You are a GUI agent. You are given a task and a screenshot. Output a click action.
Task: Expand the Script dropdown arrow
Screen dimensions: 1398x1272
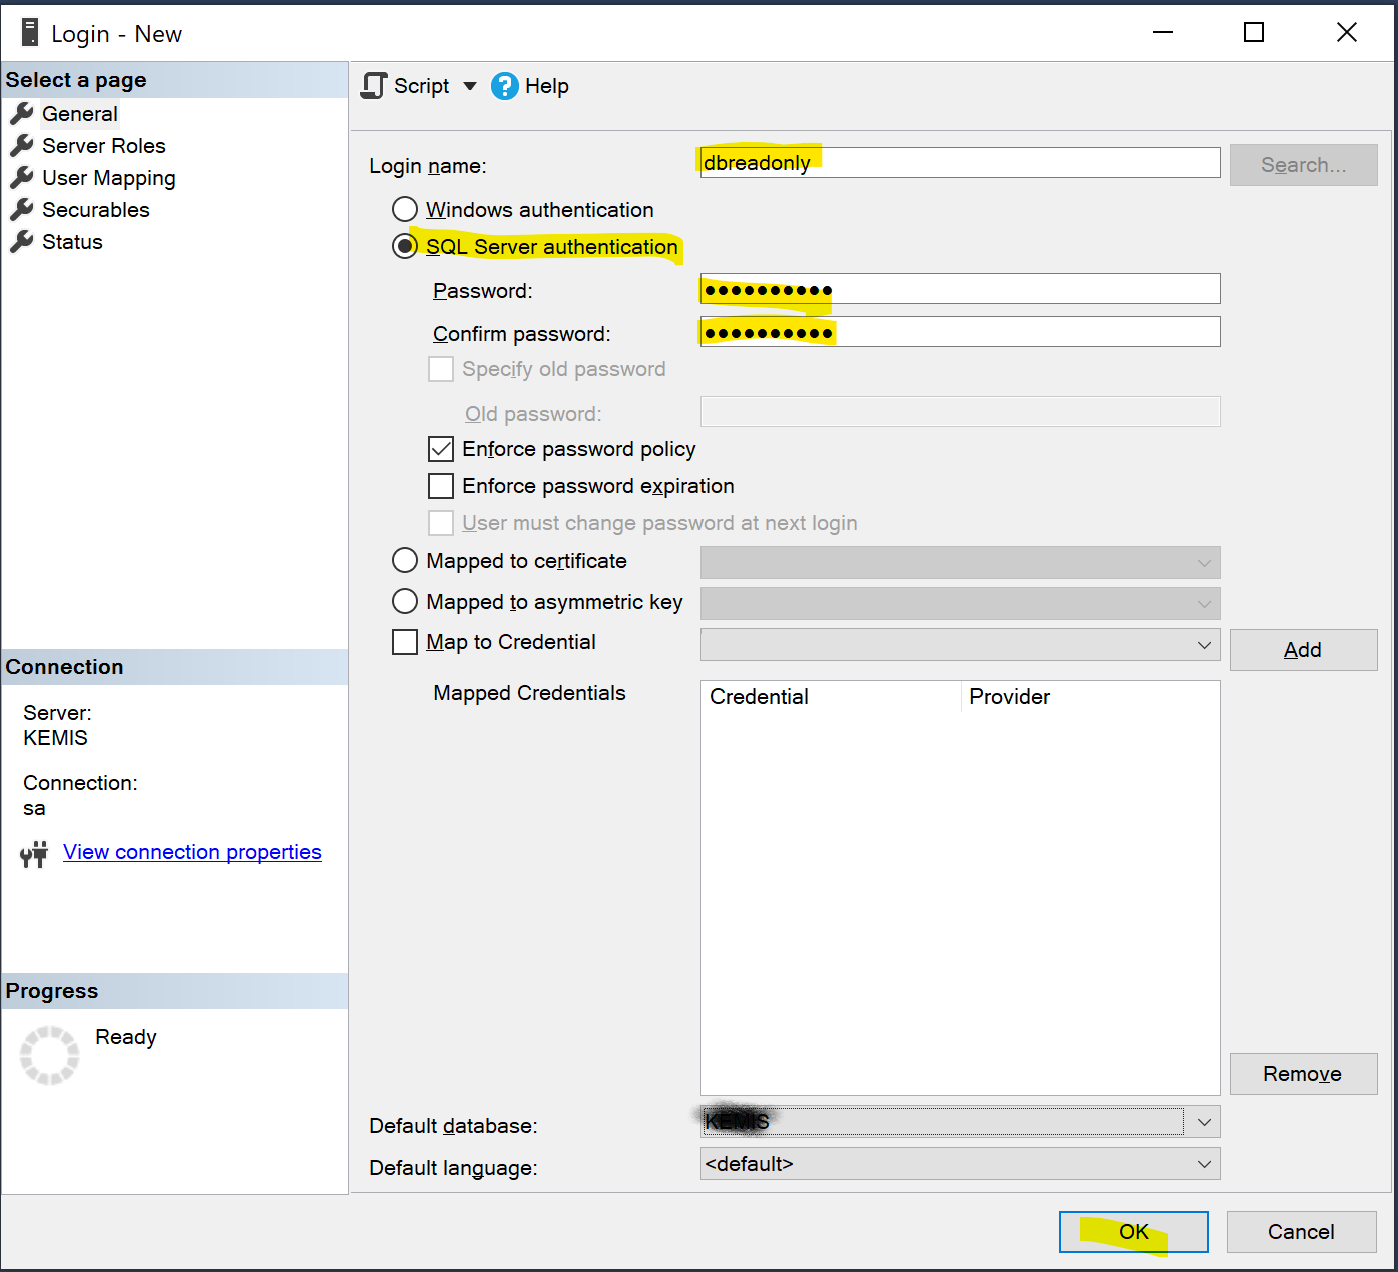(x=470, y=86)
